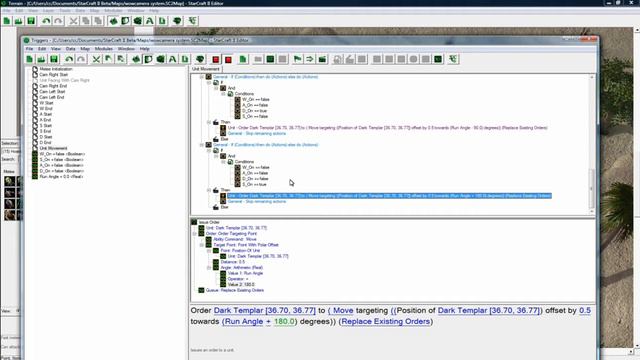Click Text 'A' icon in Terrain window toolbar
640x360 pixels.
coord(150,21)
